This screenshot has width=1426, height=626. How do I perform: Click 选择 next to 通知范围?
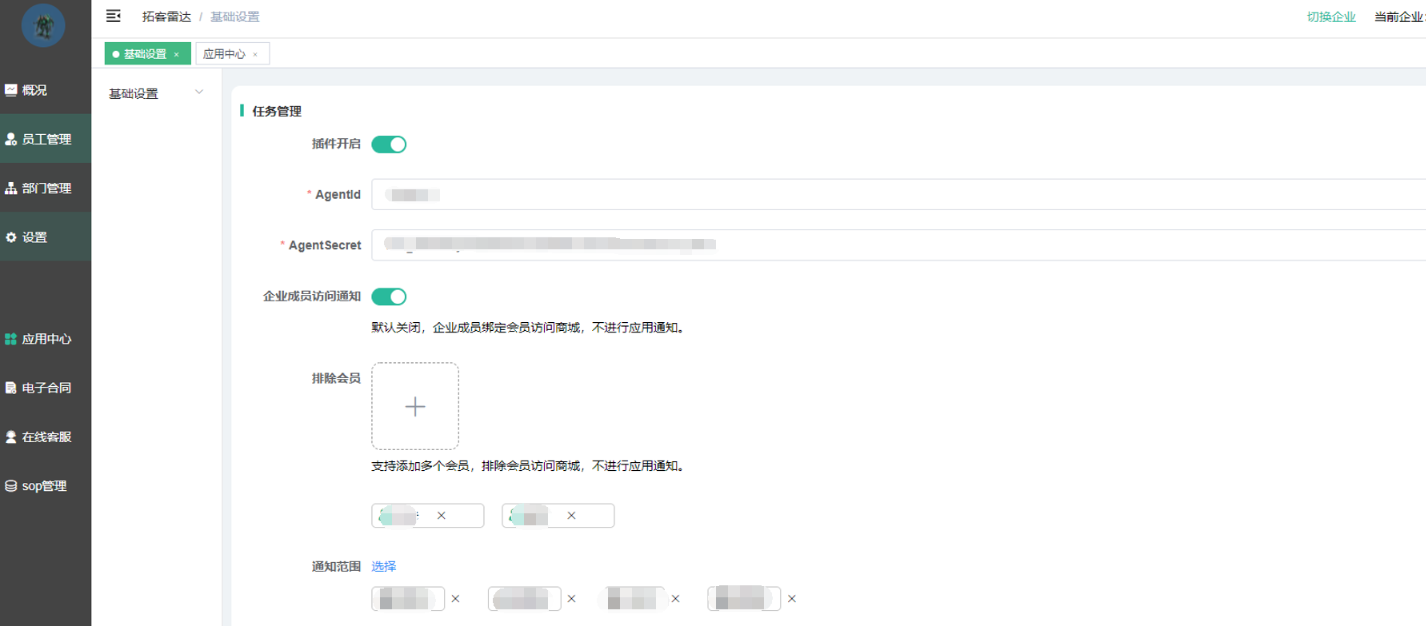384,566
